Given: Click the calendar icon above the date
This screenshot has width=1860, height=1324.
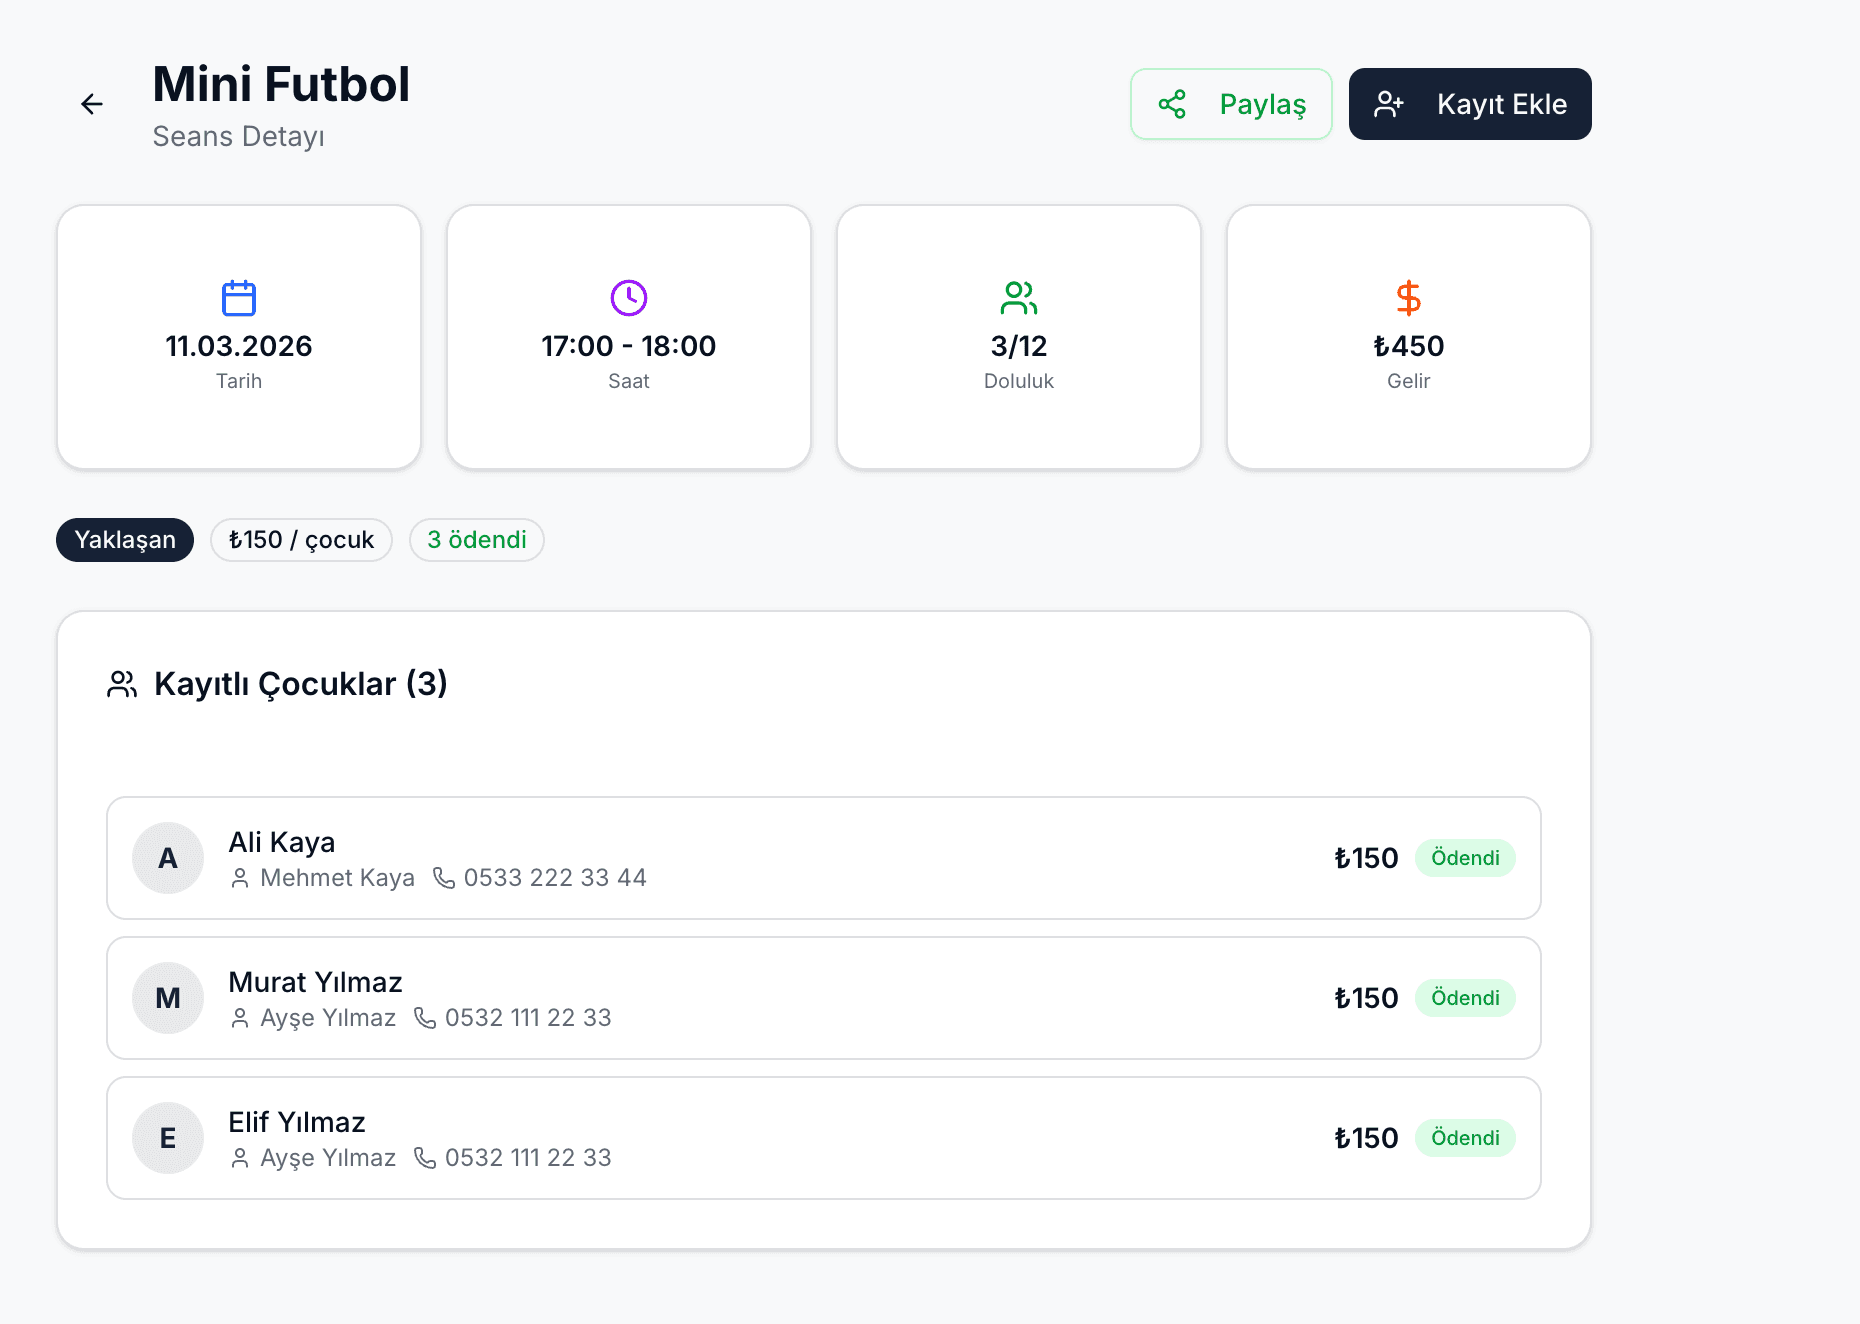Looking at the screenshot, I should pos(239,298).
